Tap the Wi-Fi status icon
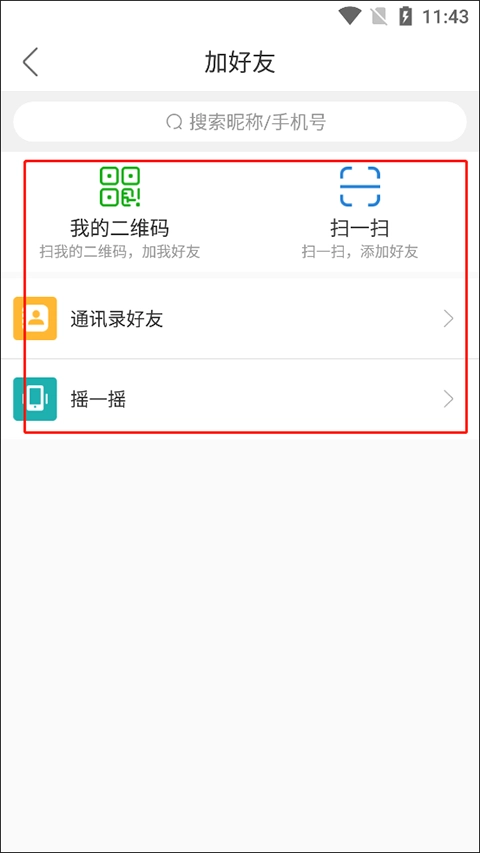Viewport: 480px width, 853px height. [x=349, y=16]
